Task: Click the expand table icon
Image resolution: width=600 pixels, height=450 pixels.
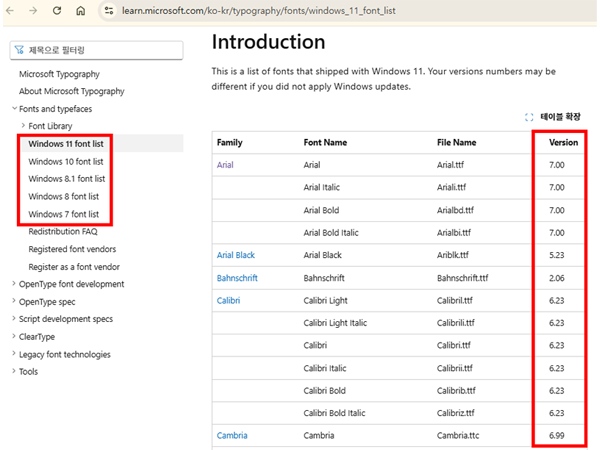Action: coord(529,117)
